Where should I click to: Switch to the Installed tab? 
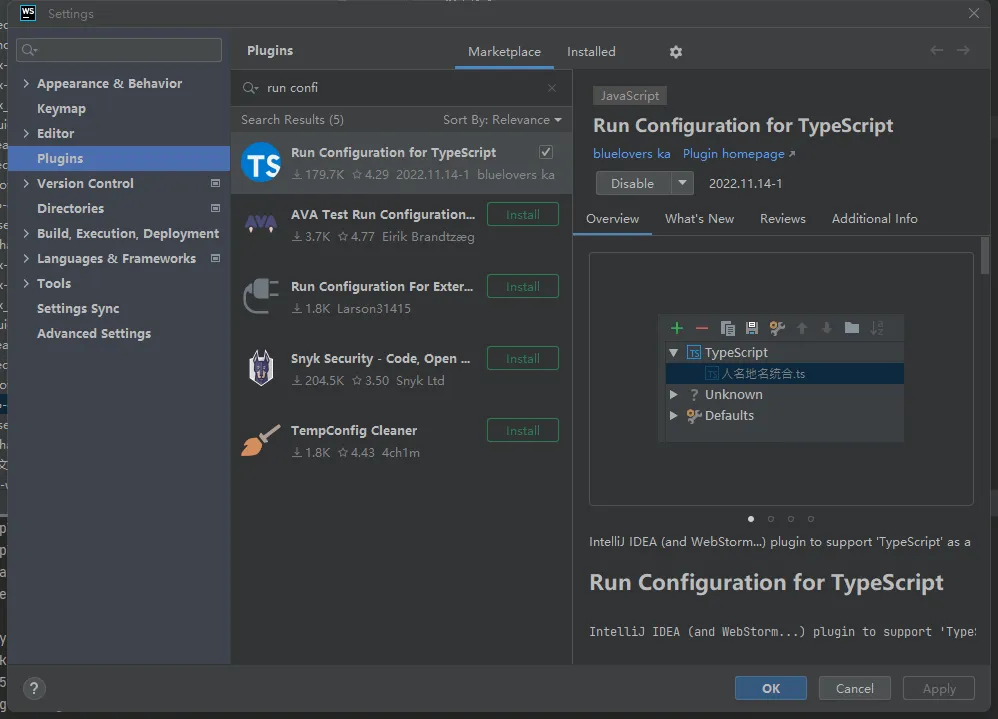click(x=591, y=52)
